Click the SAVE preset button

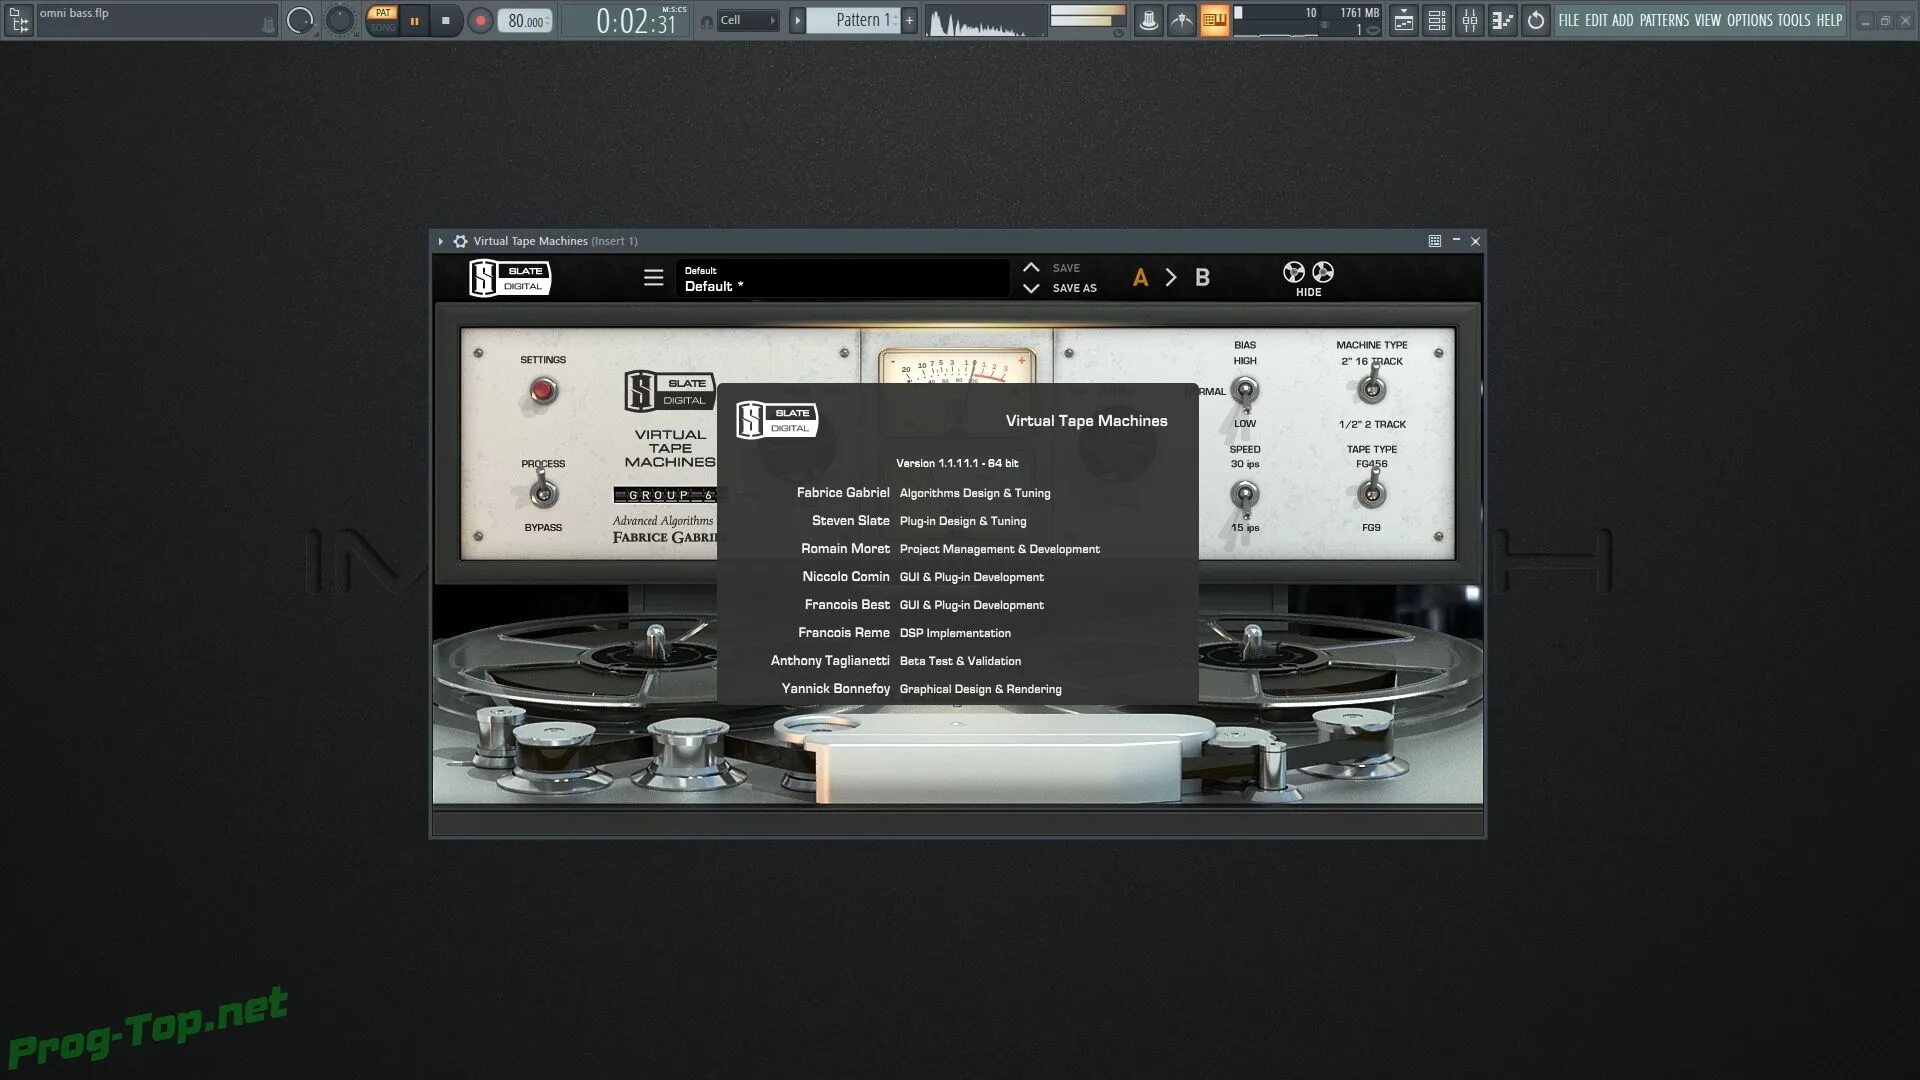point(1066,268)
